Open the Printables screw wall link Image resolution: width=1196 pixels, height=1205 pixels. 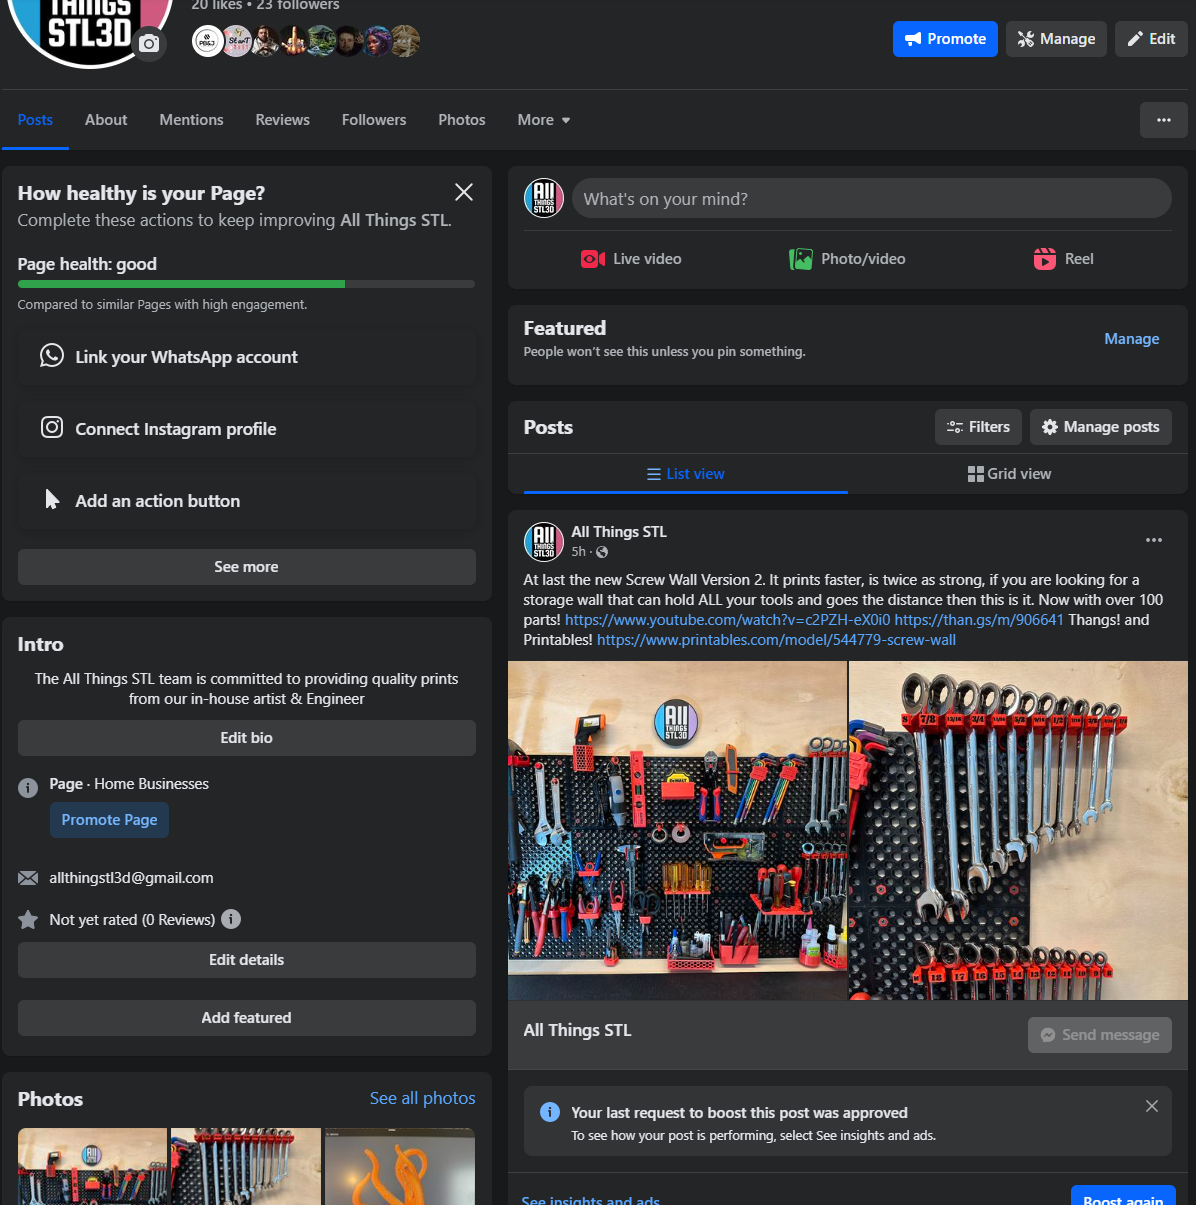[776, 639]
